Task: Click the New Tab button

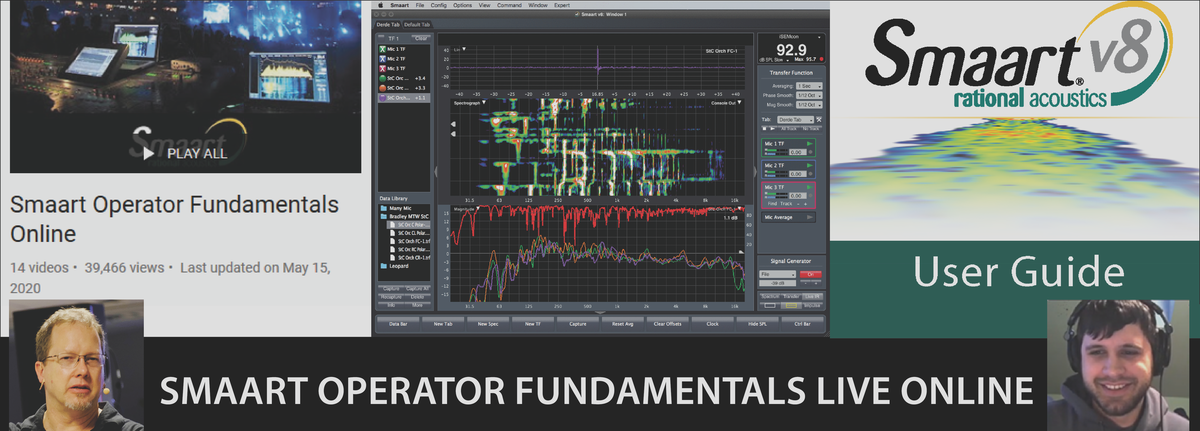Action: click(x=443, y=324)
